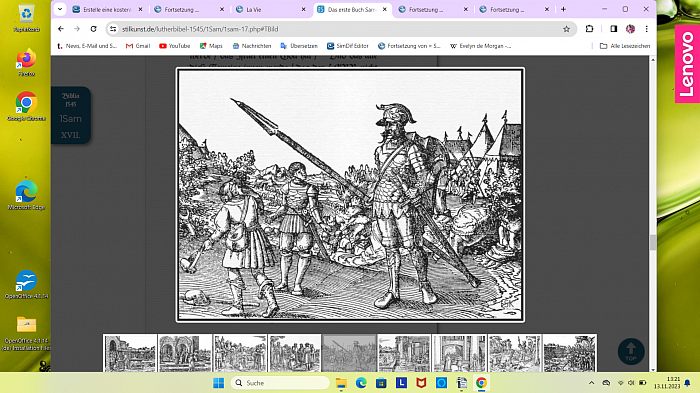Open Alle Lesezeichen bookmarks folder

(x=625, y=46)
